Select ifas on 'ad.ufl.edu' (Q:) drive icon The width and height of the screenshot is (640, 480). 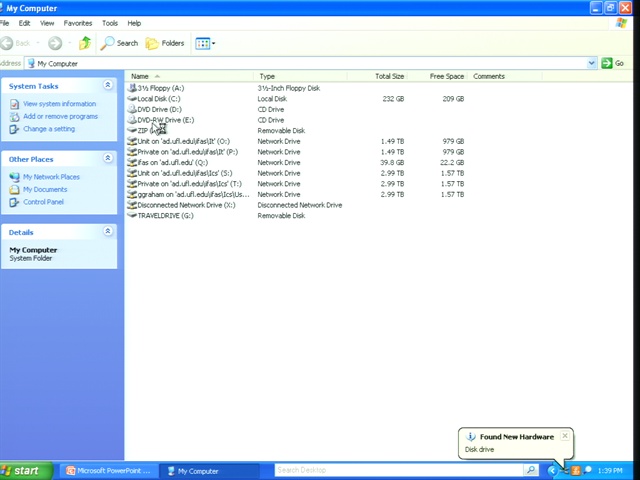click(x=132, y=162)
